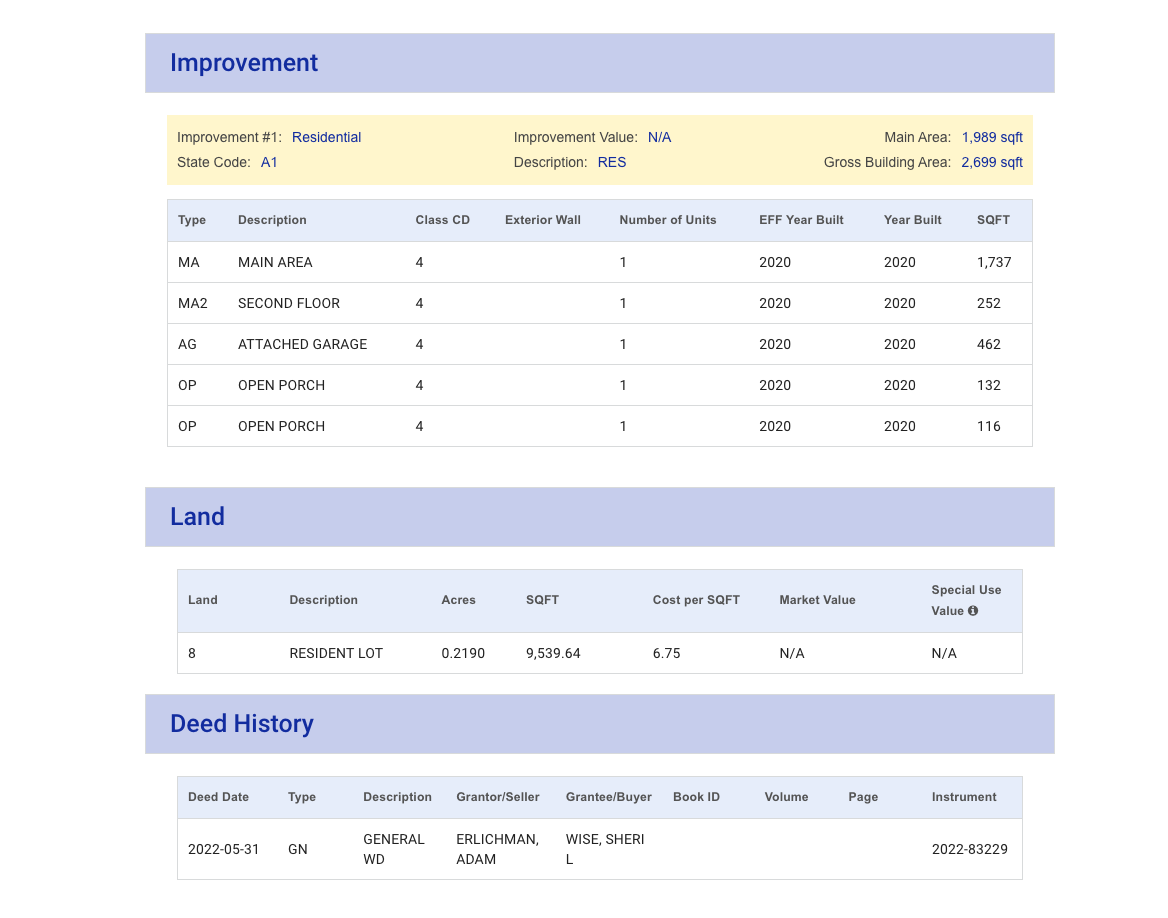Click the 2022-05-31 deed date cell
1168x918 pixels.
tap(223, 849)
